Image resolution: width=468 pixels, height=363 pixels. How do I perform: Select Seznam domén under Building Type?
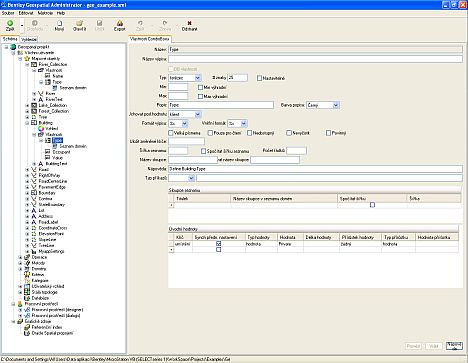pyautogui.click(x=73, y=146)
